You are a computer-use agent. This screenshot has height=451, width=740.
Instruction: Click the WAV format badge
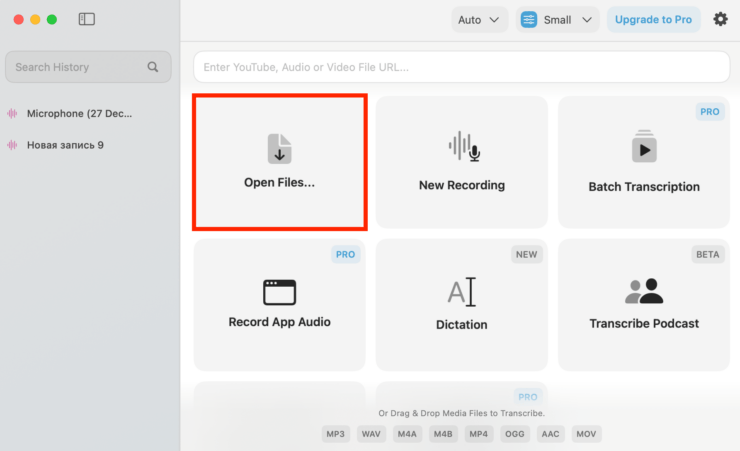coord(371,434)
